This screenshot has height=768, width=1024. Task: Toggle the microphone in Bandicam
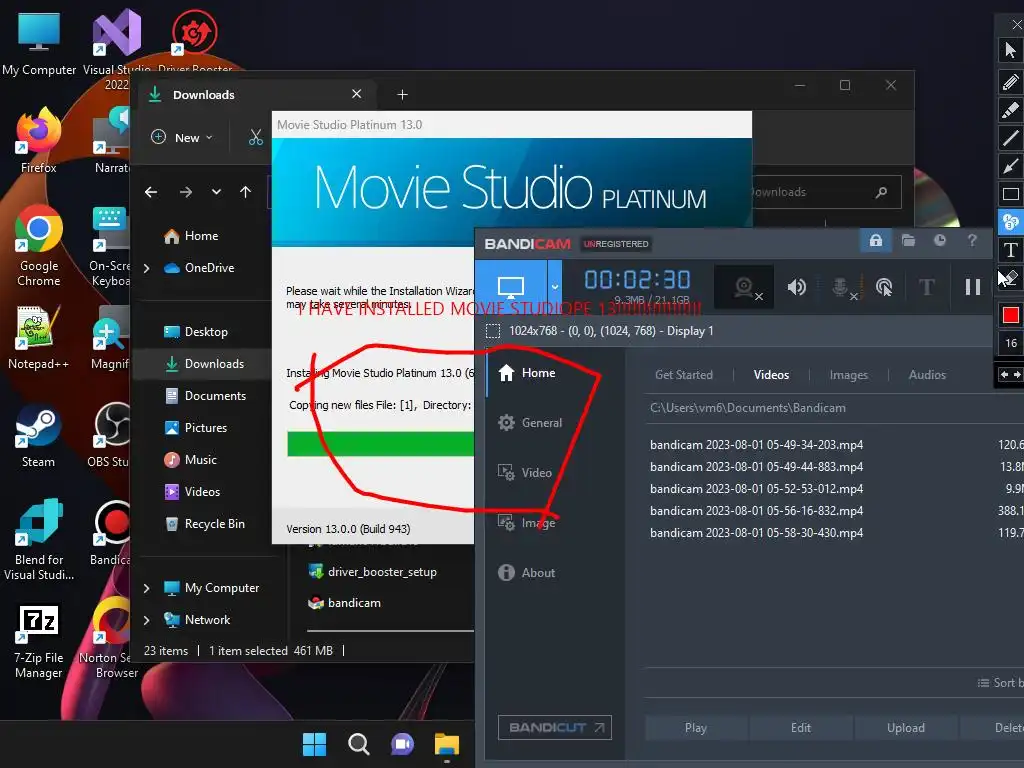click(841, 287)
